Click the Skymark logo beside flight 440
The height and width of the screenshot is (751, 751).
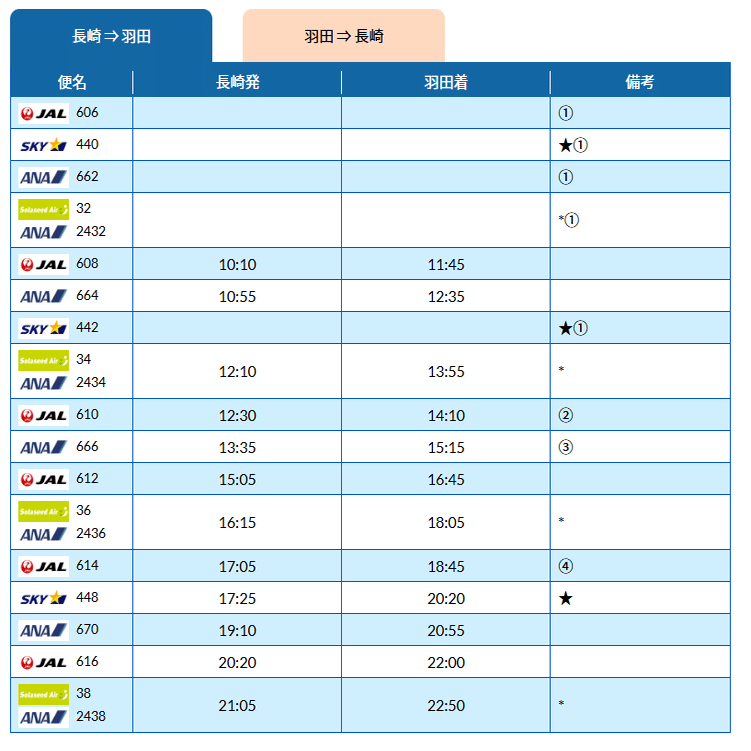tap(44, 145)
